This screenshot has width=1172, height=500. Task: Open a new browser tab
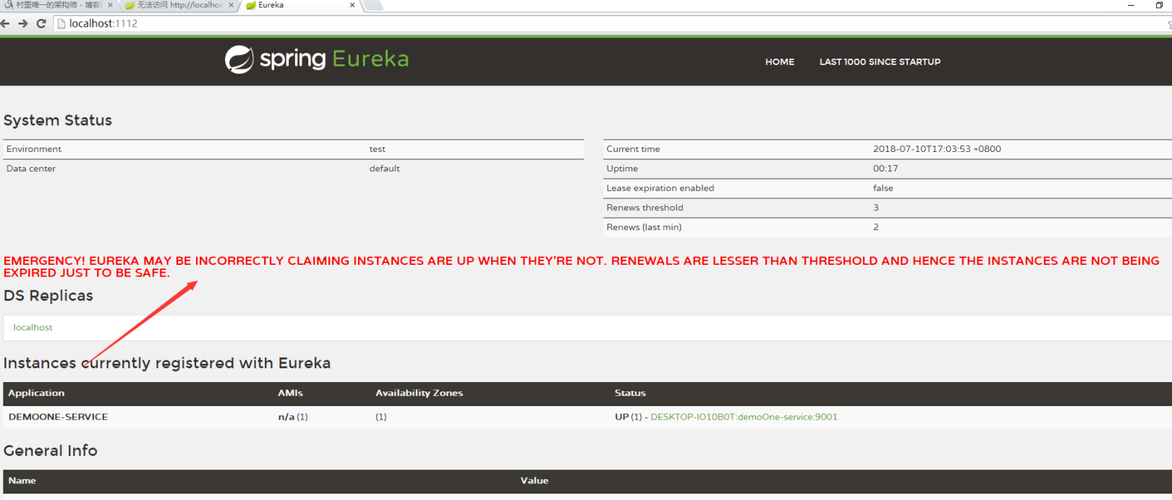374,5
